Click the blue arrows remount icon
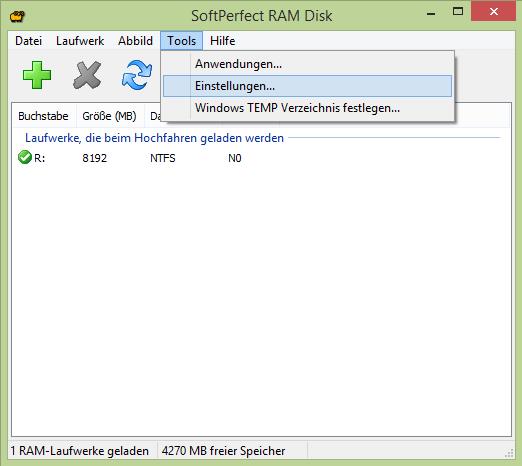 pyautogui.click(x=137, y=75)
